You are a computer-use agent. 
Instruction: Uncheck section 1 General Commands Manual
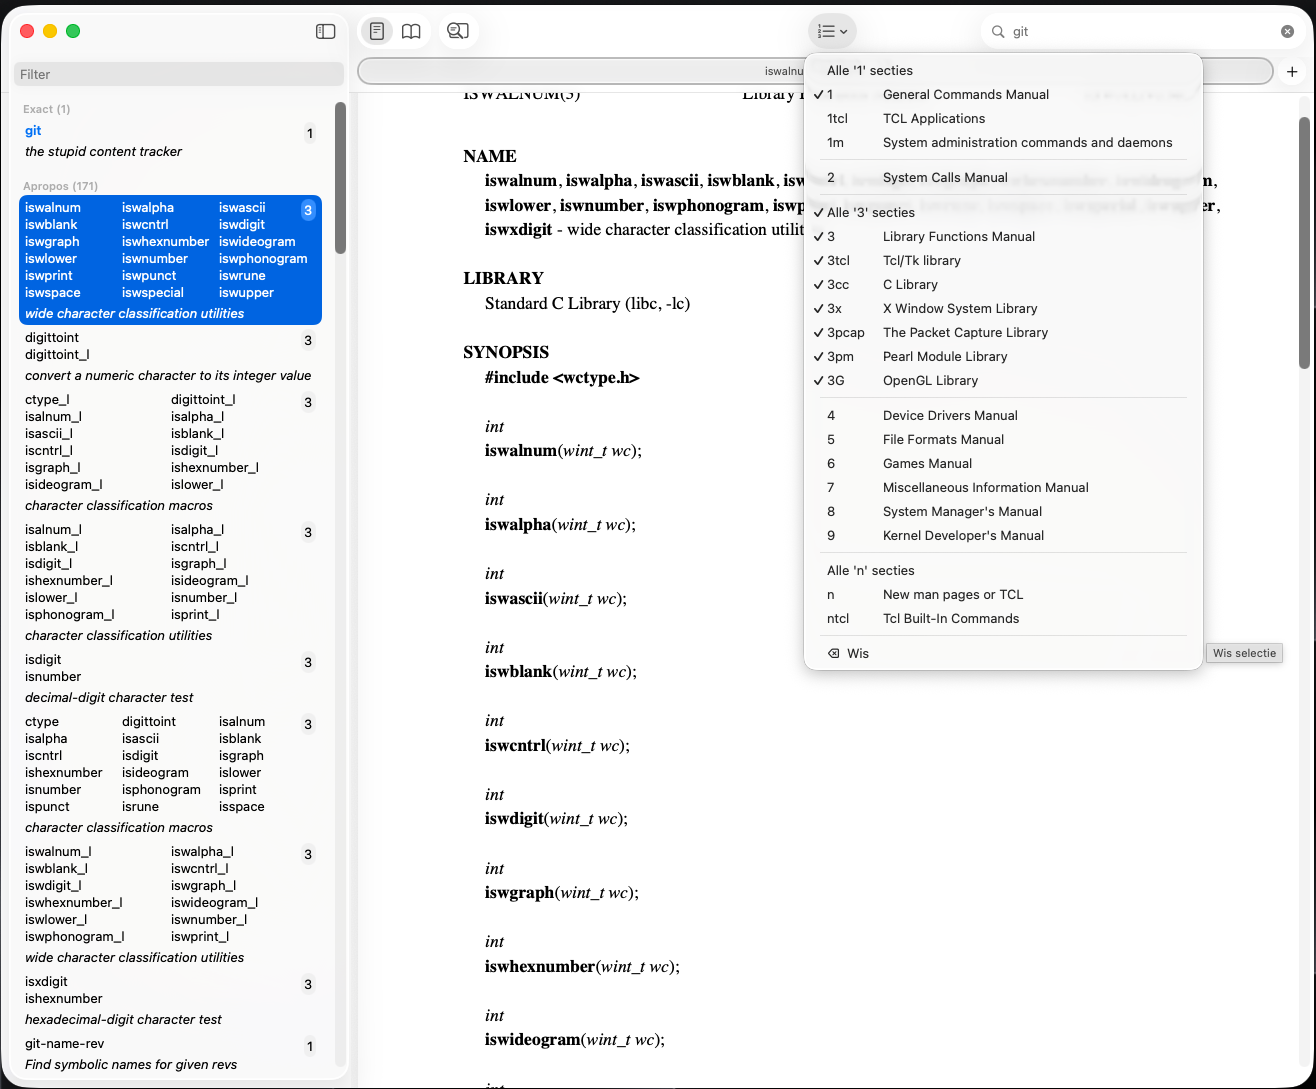tap(1003, 95)
